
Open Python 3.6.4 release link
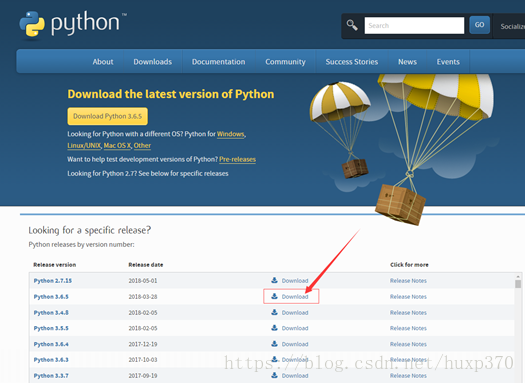pyautogui.click(x=51, y=344)
